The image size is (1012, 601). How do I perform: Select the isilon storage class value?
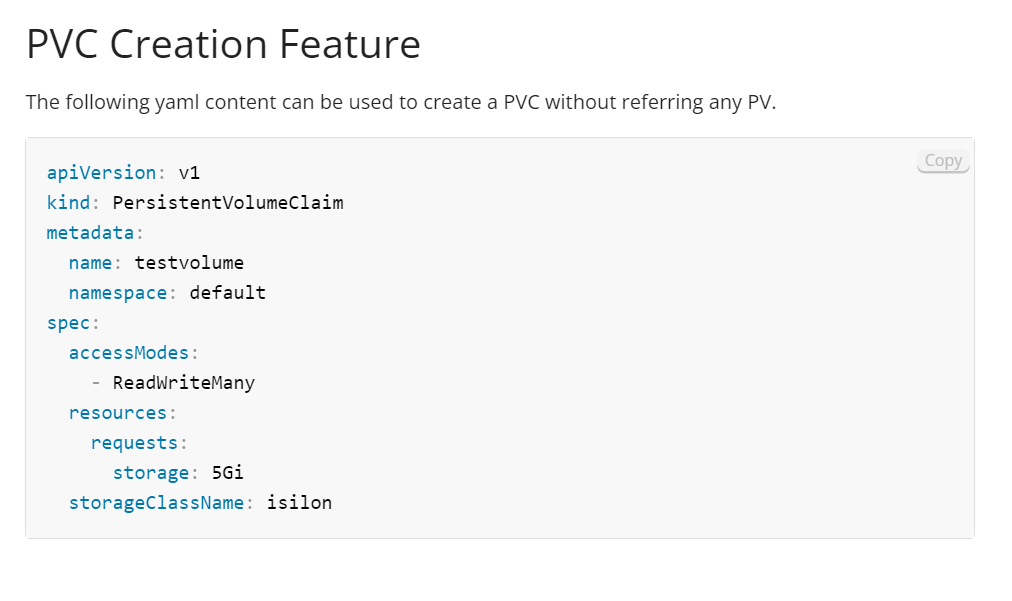click(x=299, y=502)
